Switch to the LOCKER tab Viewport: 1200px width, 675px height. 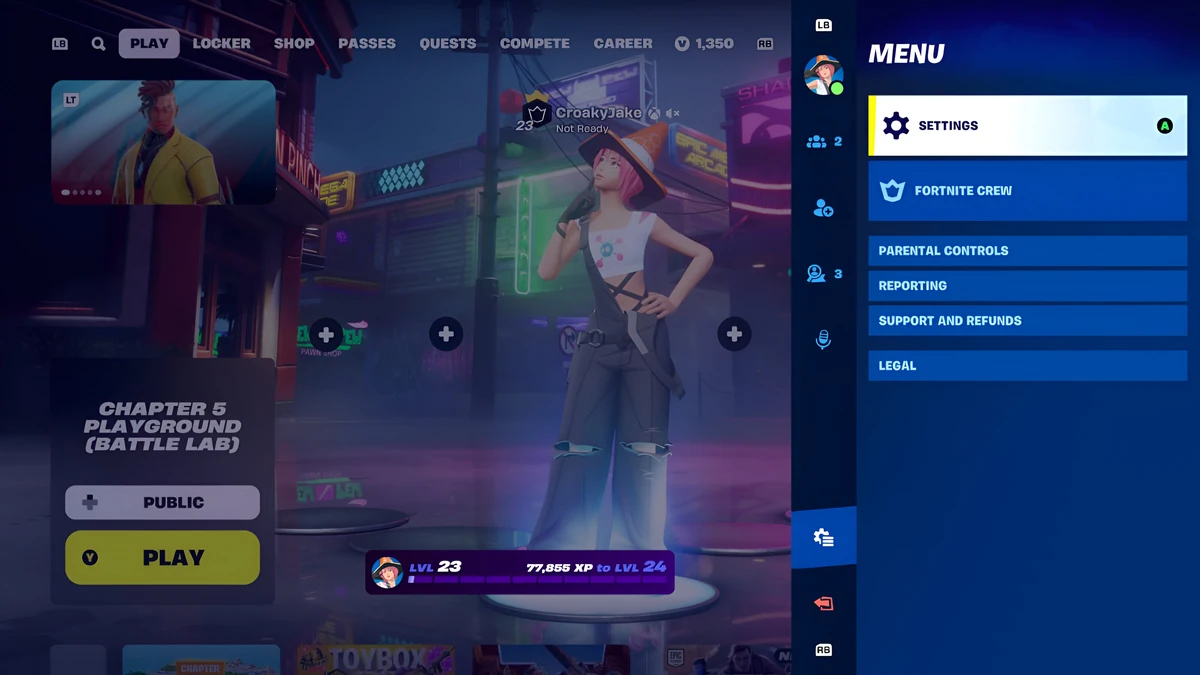(221, 43)
